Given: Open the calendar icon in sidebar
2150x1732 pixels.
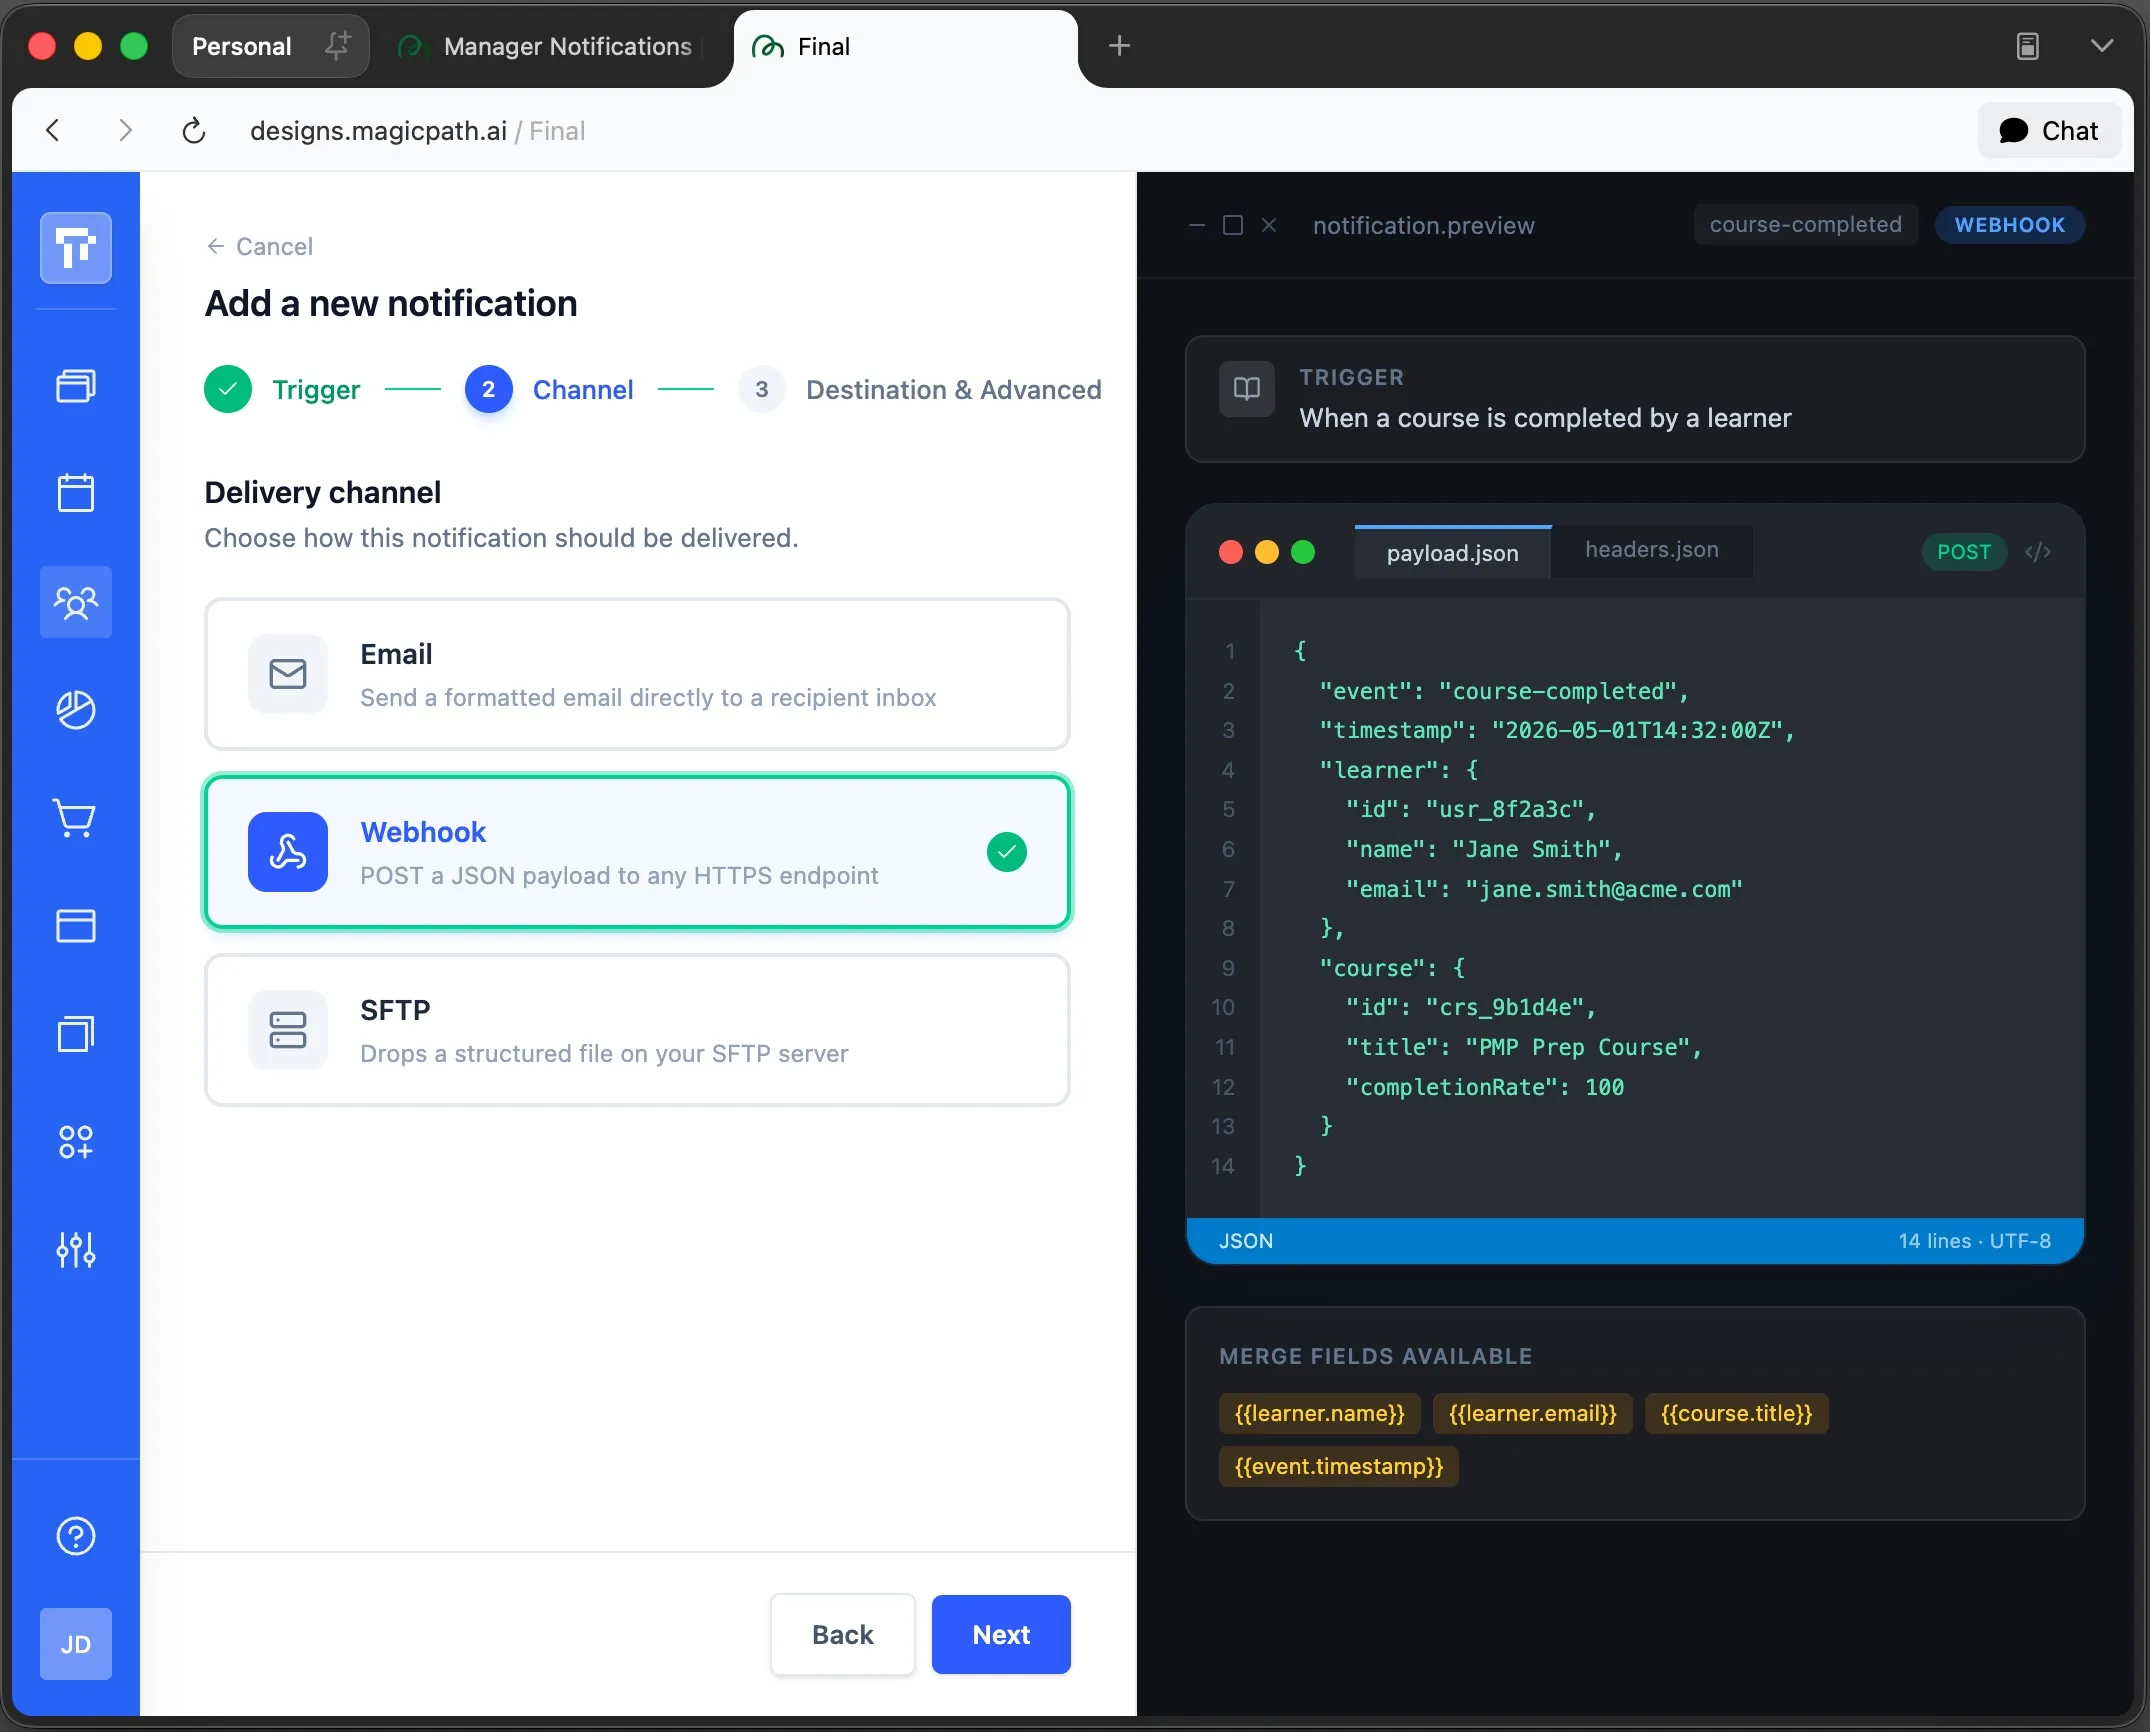Looking at the screenshot, I should [x=76, y=493].
